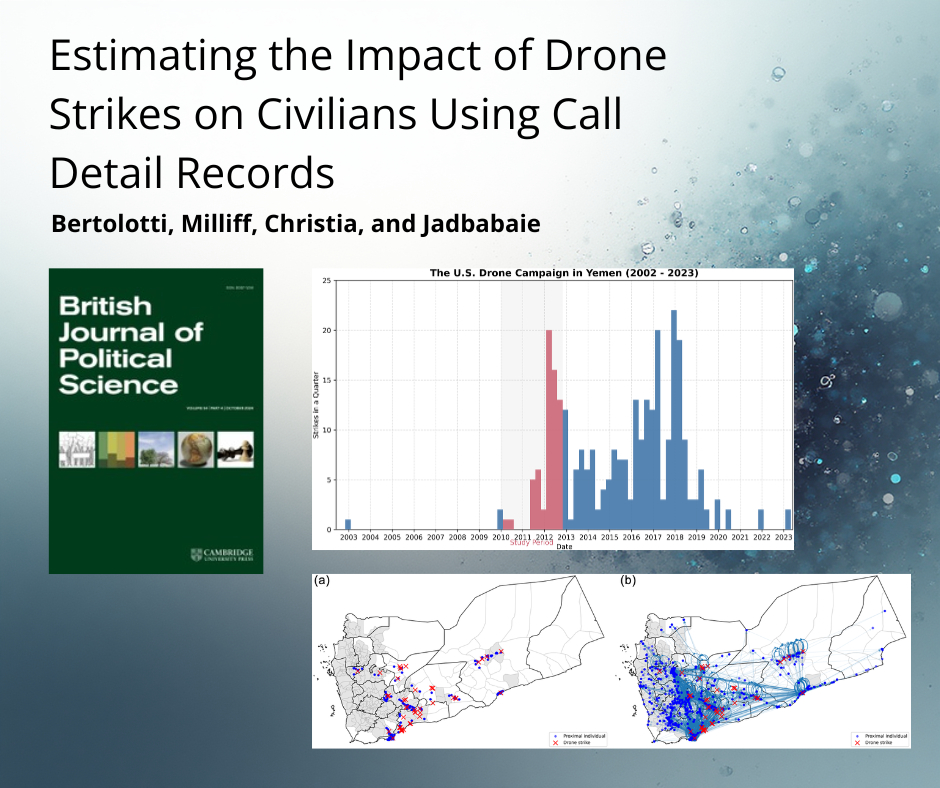Click the house sketch on journal cover
The image size is (940, 788).
click(77, 448)
